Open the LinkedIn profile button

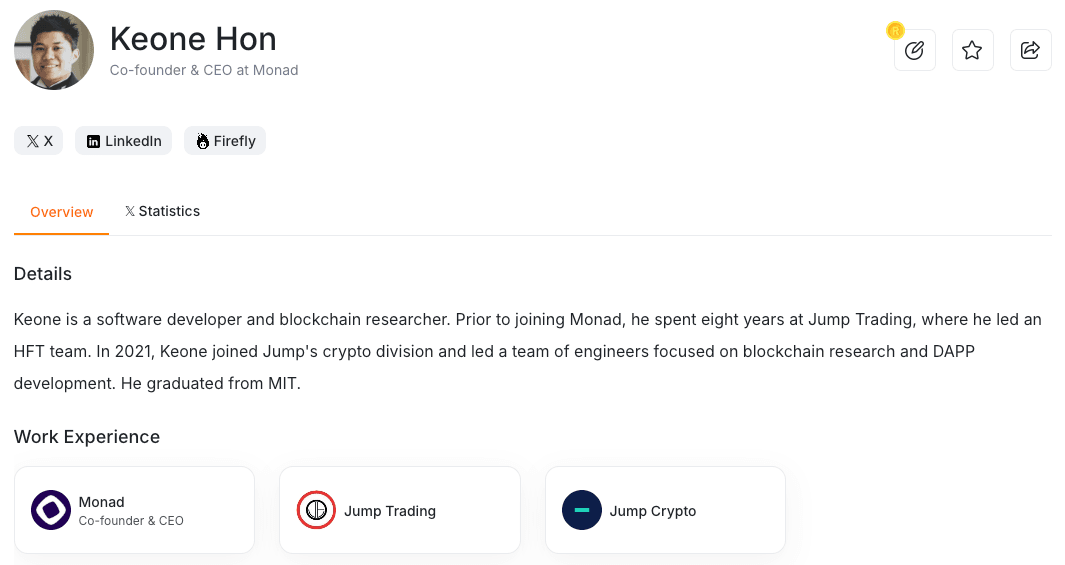tap(124, 141)
